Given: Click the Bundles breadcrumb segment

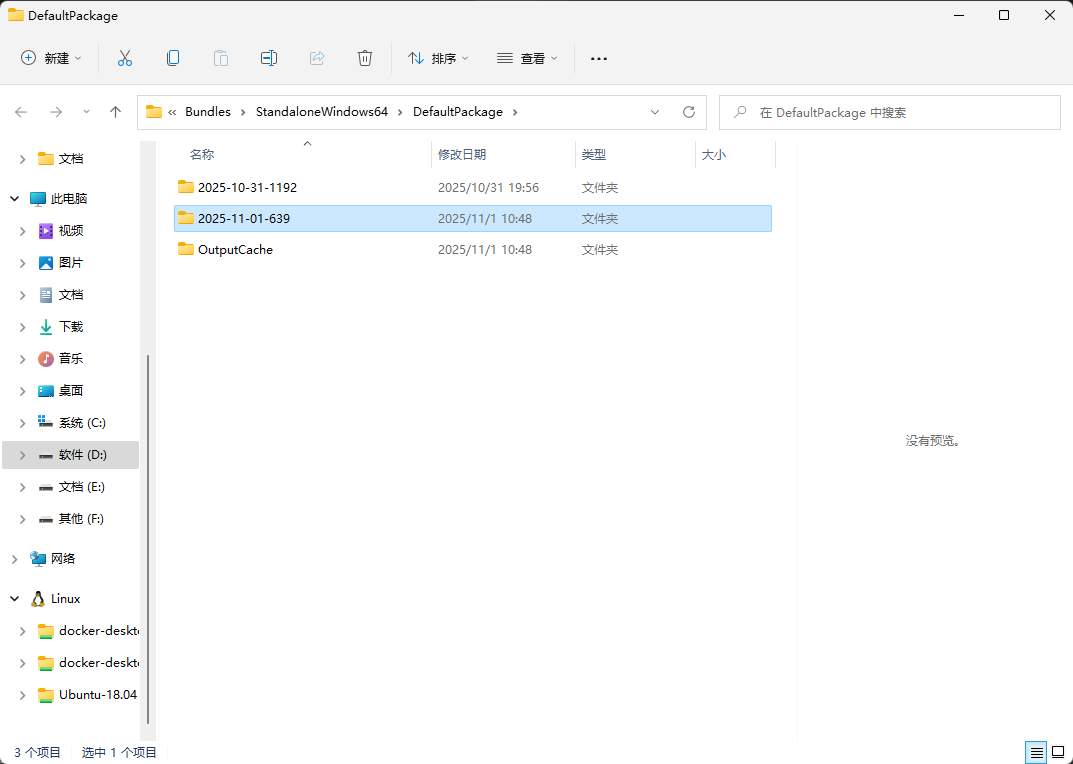Looking at the screenshot, I should click(x=208, y=112).
